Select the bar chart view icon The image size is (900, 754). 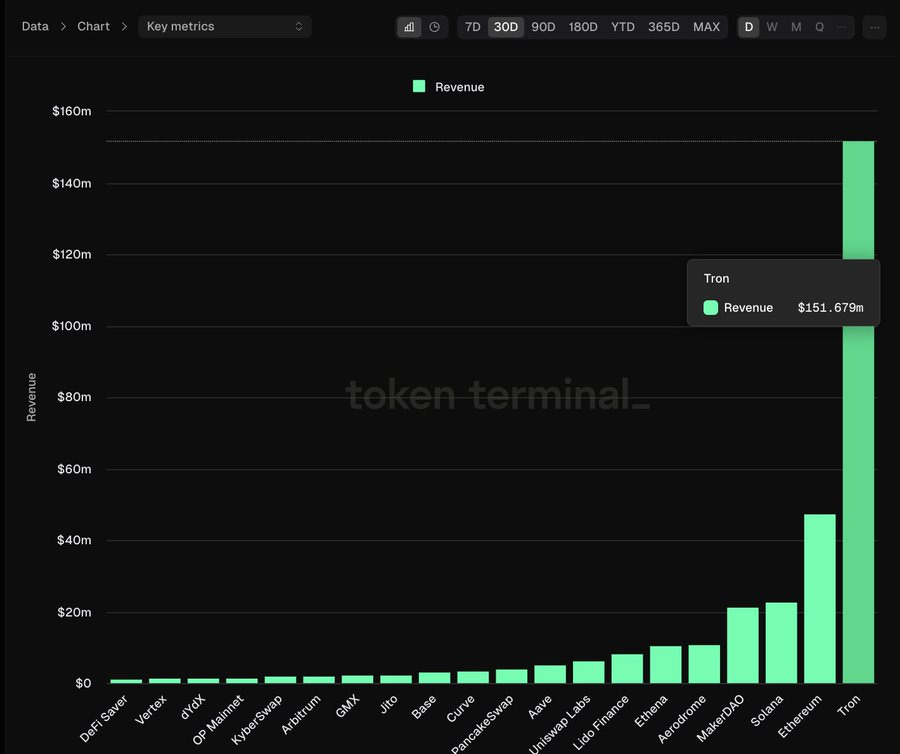[x=409, y=27]
